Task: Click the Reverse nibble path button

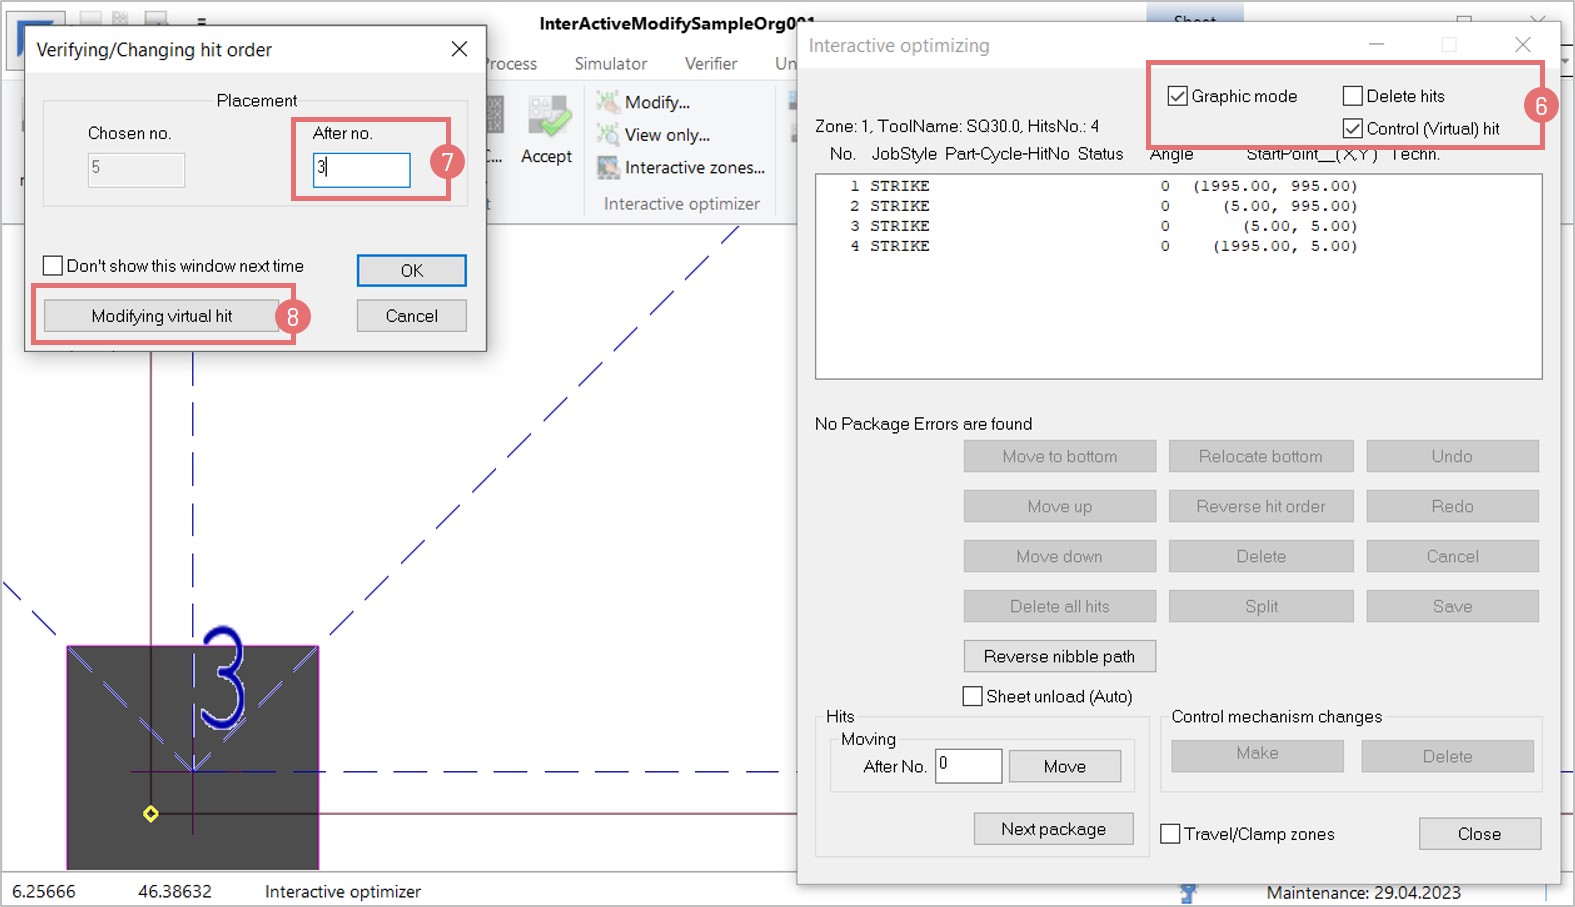Action: [1059, 657]
